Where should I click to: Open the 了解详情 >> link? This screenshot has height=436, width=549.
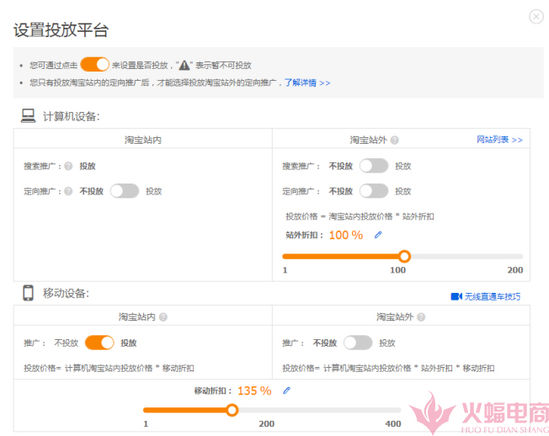(307, 83)
